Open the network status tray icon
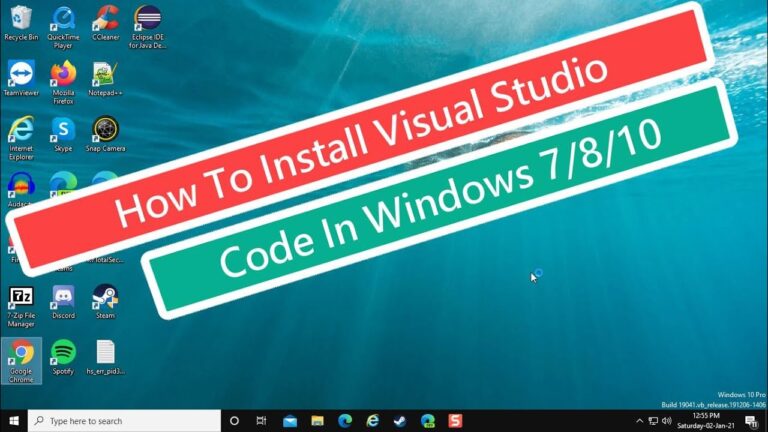The height and width of the screenshot is (432, 768). (653, 421)
